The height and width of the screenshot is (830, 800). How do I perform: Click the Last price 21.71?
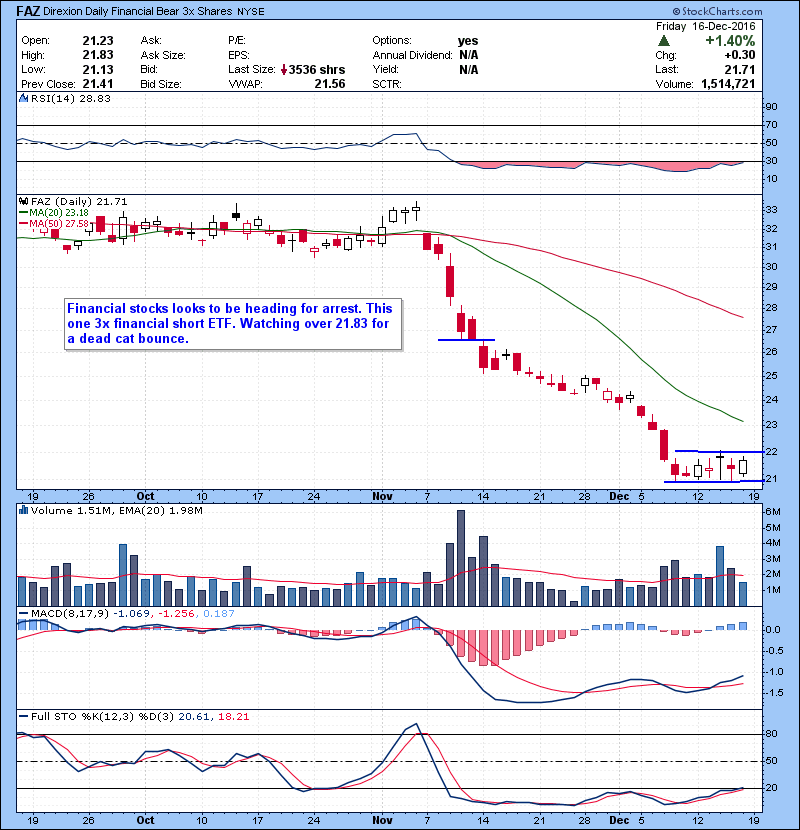pyautogui.click(x=740, y=69)
